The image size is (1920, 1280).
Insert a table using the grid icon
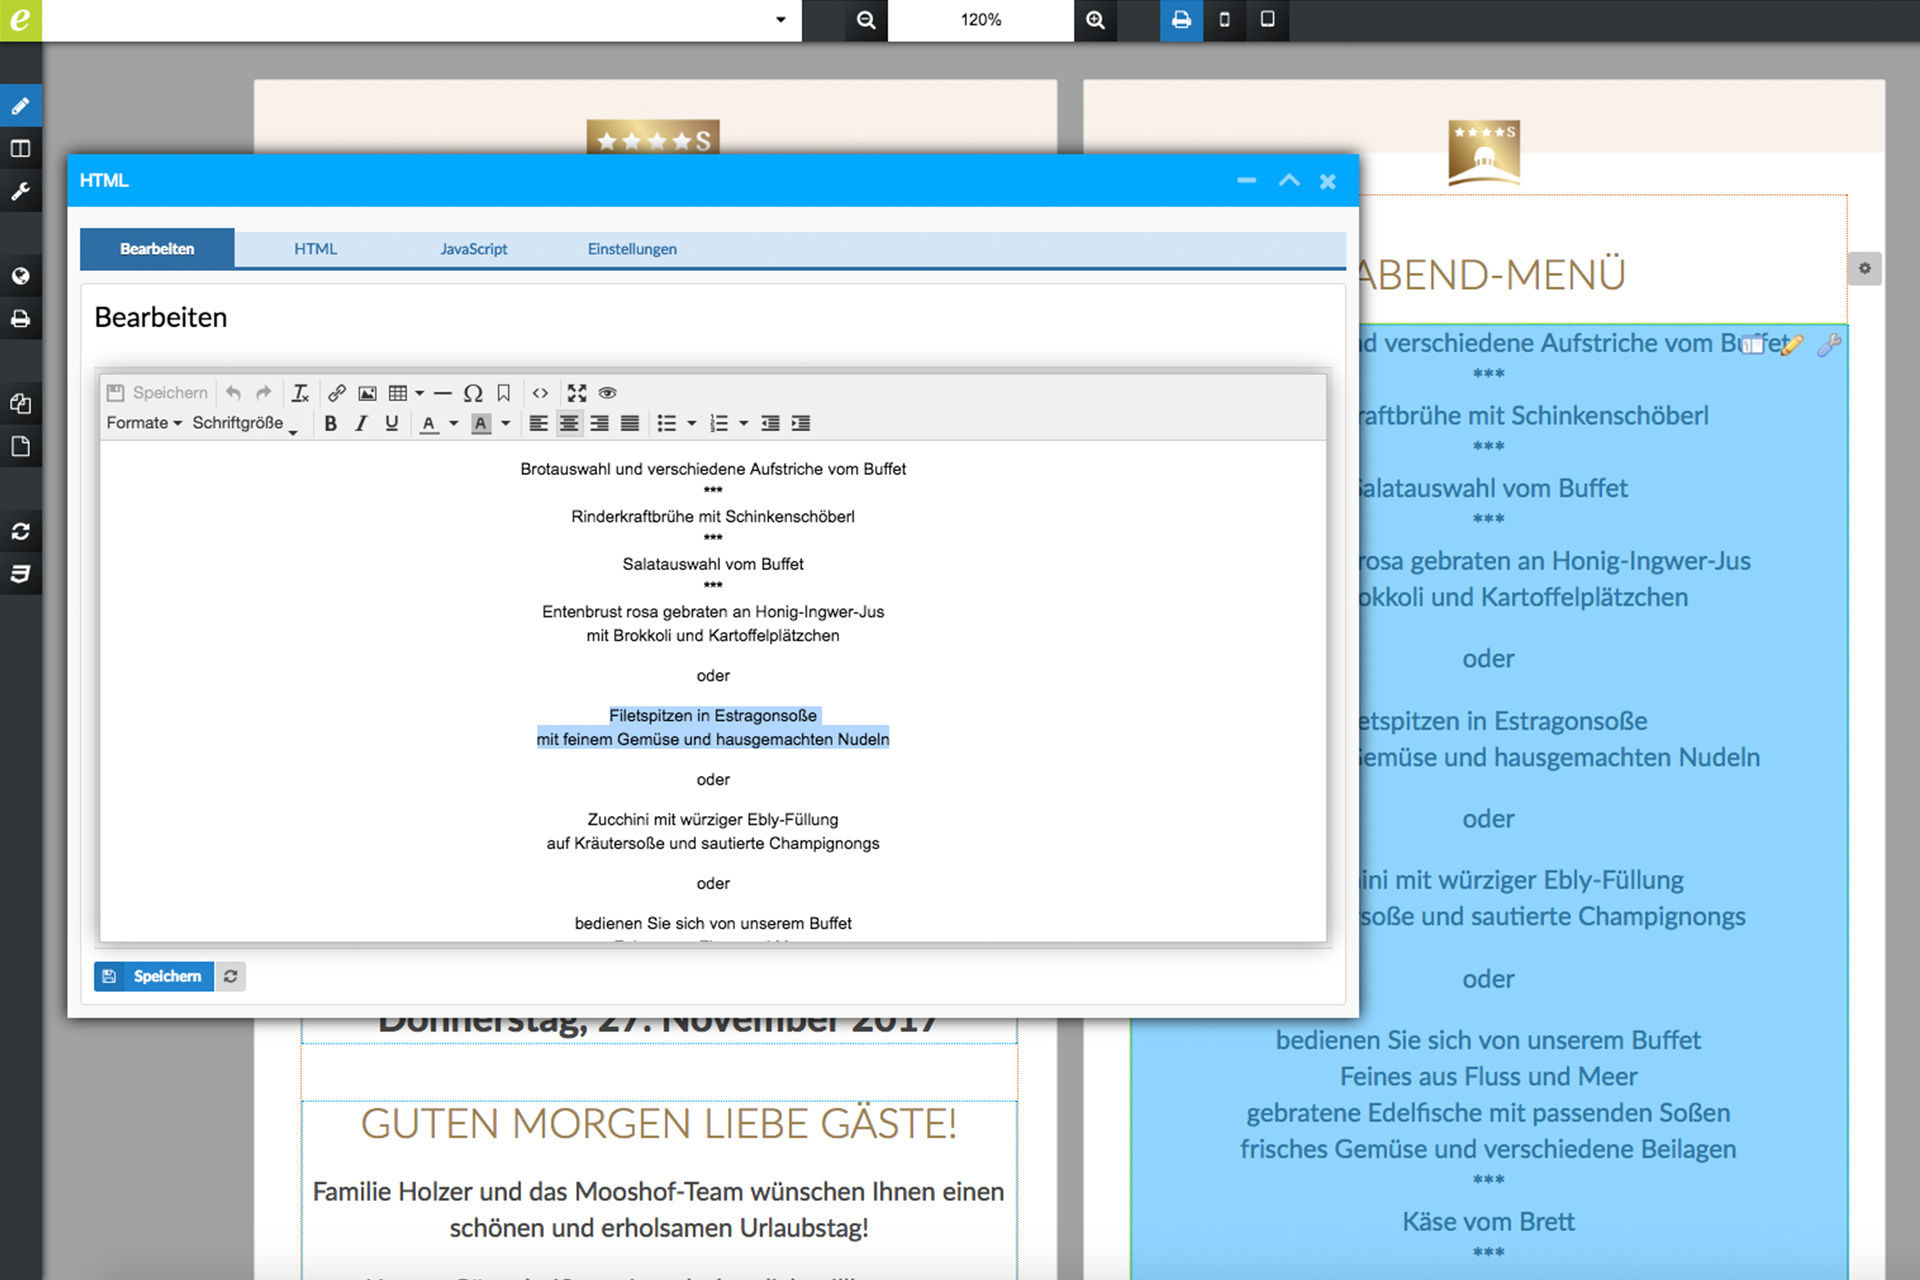click(x=398, y=393)
